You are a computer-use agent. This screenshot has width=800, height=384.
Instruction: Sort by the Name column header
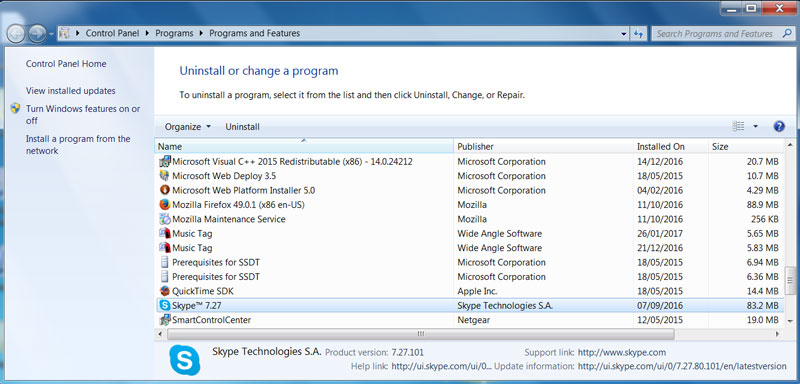pos(304,146)
